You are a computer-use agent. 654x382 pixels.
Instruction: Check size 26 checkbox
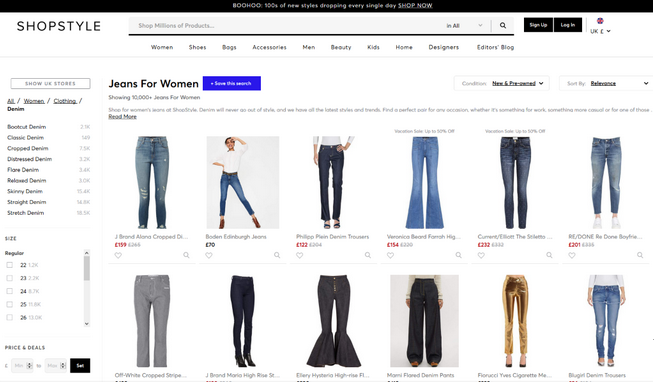tap(10, 317)
